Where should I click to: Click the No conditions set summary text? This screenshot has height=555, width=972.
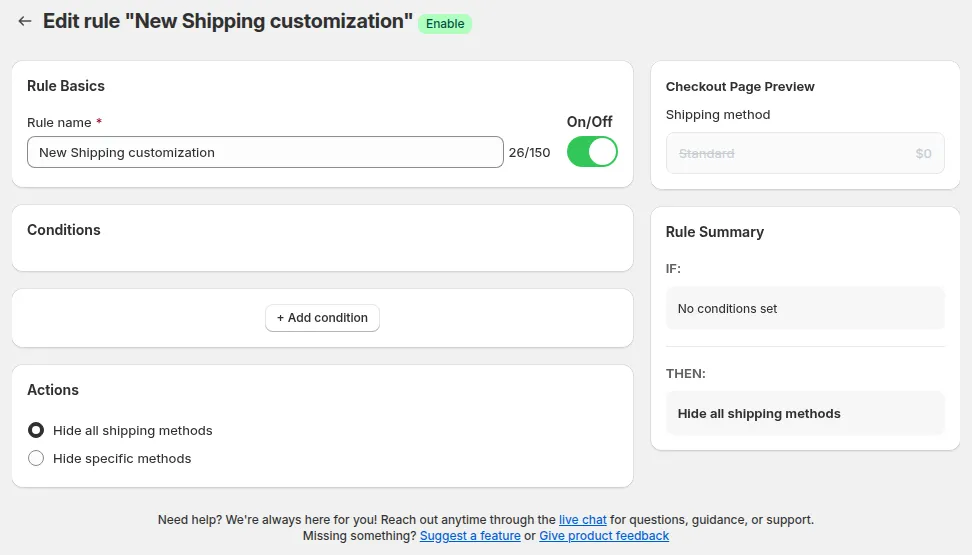tap(727, 309)
